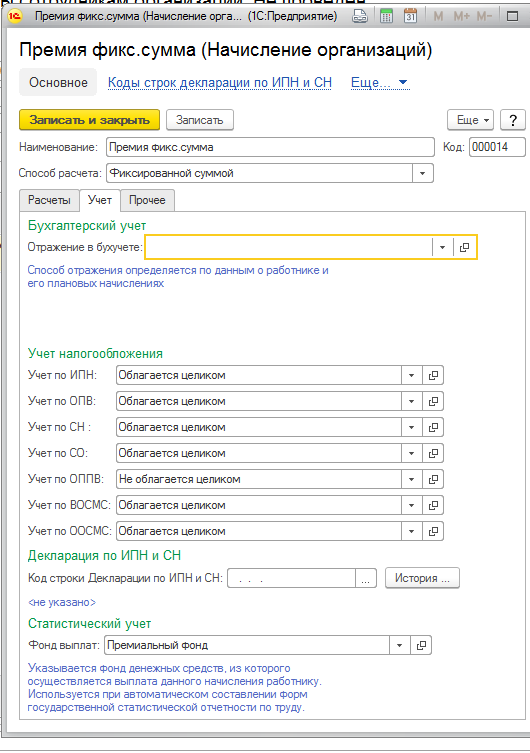Expand the Отражение в бухучете dropdown arrow

click(443, 247)
